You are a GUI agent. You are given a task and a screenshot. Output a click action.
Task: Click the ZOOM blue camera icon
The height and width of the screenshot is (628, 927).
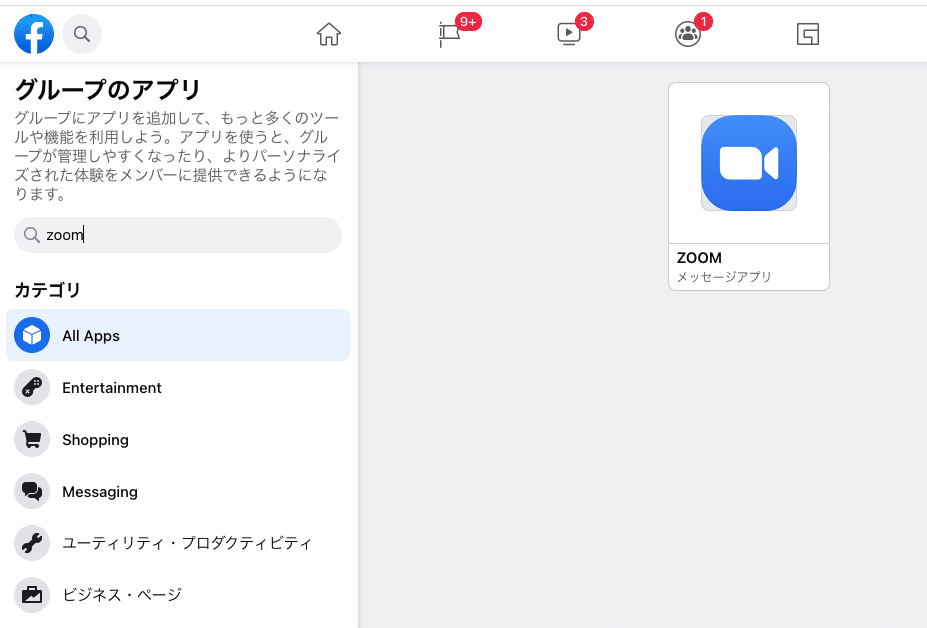[x=748, y=161]
